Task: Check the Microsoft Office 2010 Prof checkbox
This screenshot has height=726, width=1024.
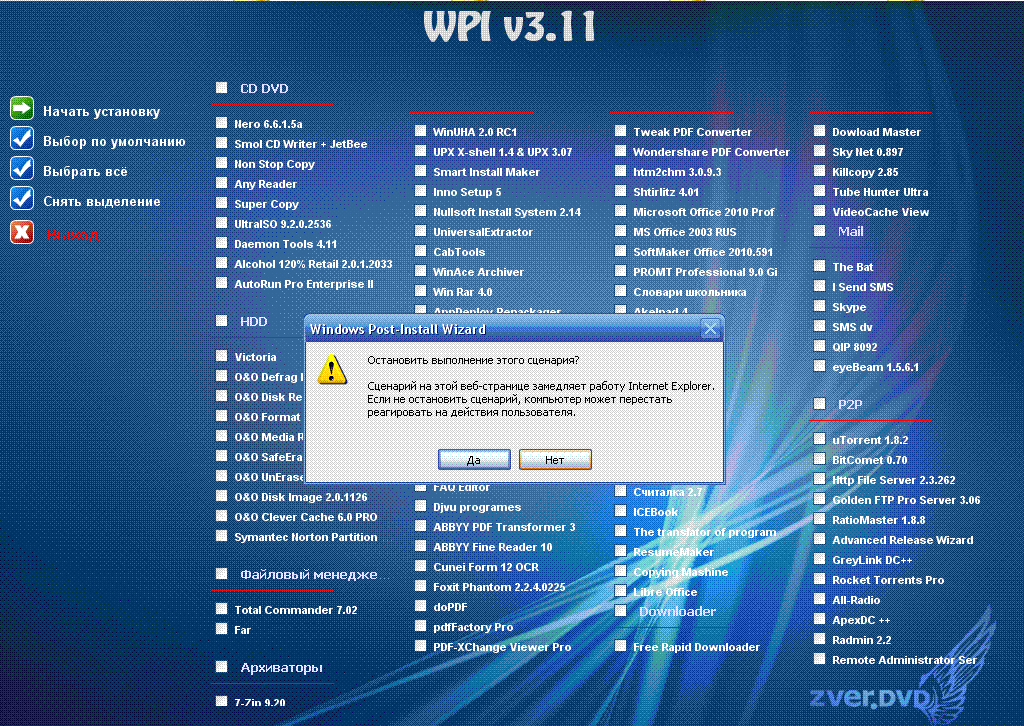Action: coord(620,211)
